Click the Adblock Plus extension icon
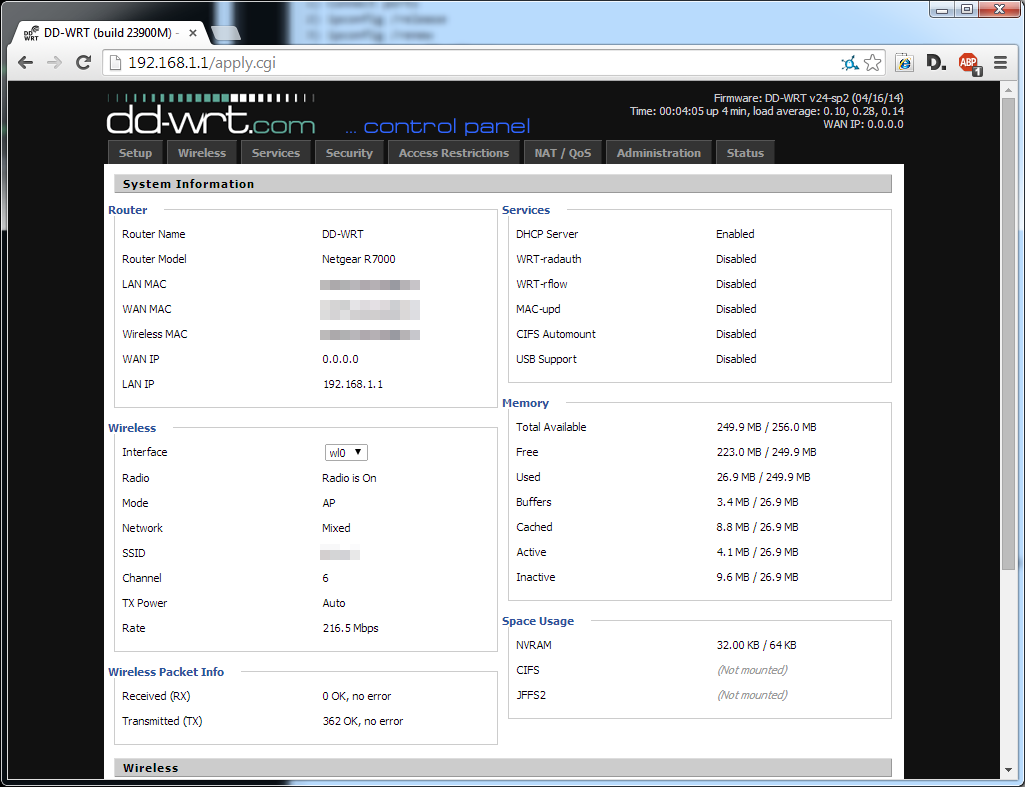The image size is (1025, 787). coord(967,62)
